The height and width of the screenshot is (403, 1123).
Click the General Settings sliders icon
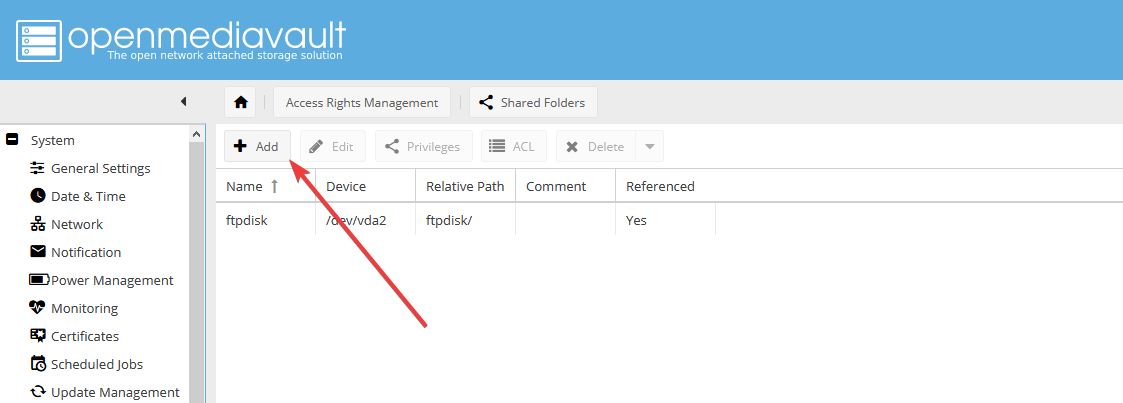pyautogui.click(x=38, y=168)
